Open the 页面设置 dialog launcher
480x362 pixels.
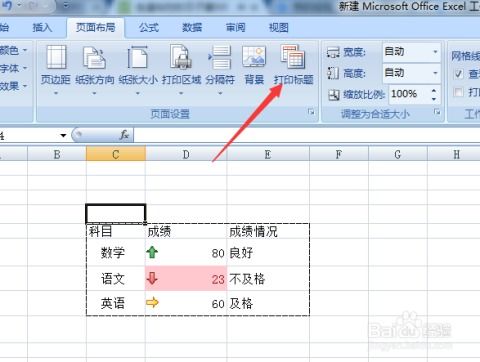(311, 112)
